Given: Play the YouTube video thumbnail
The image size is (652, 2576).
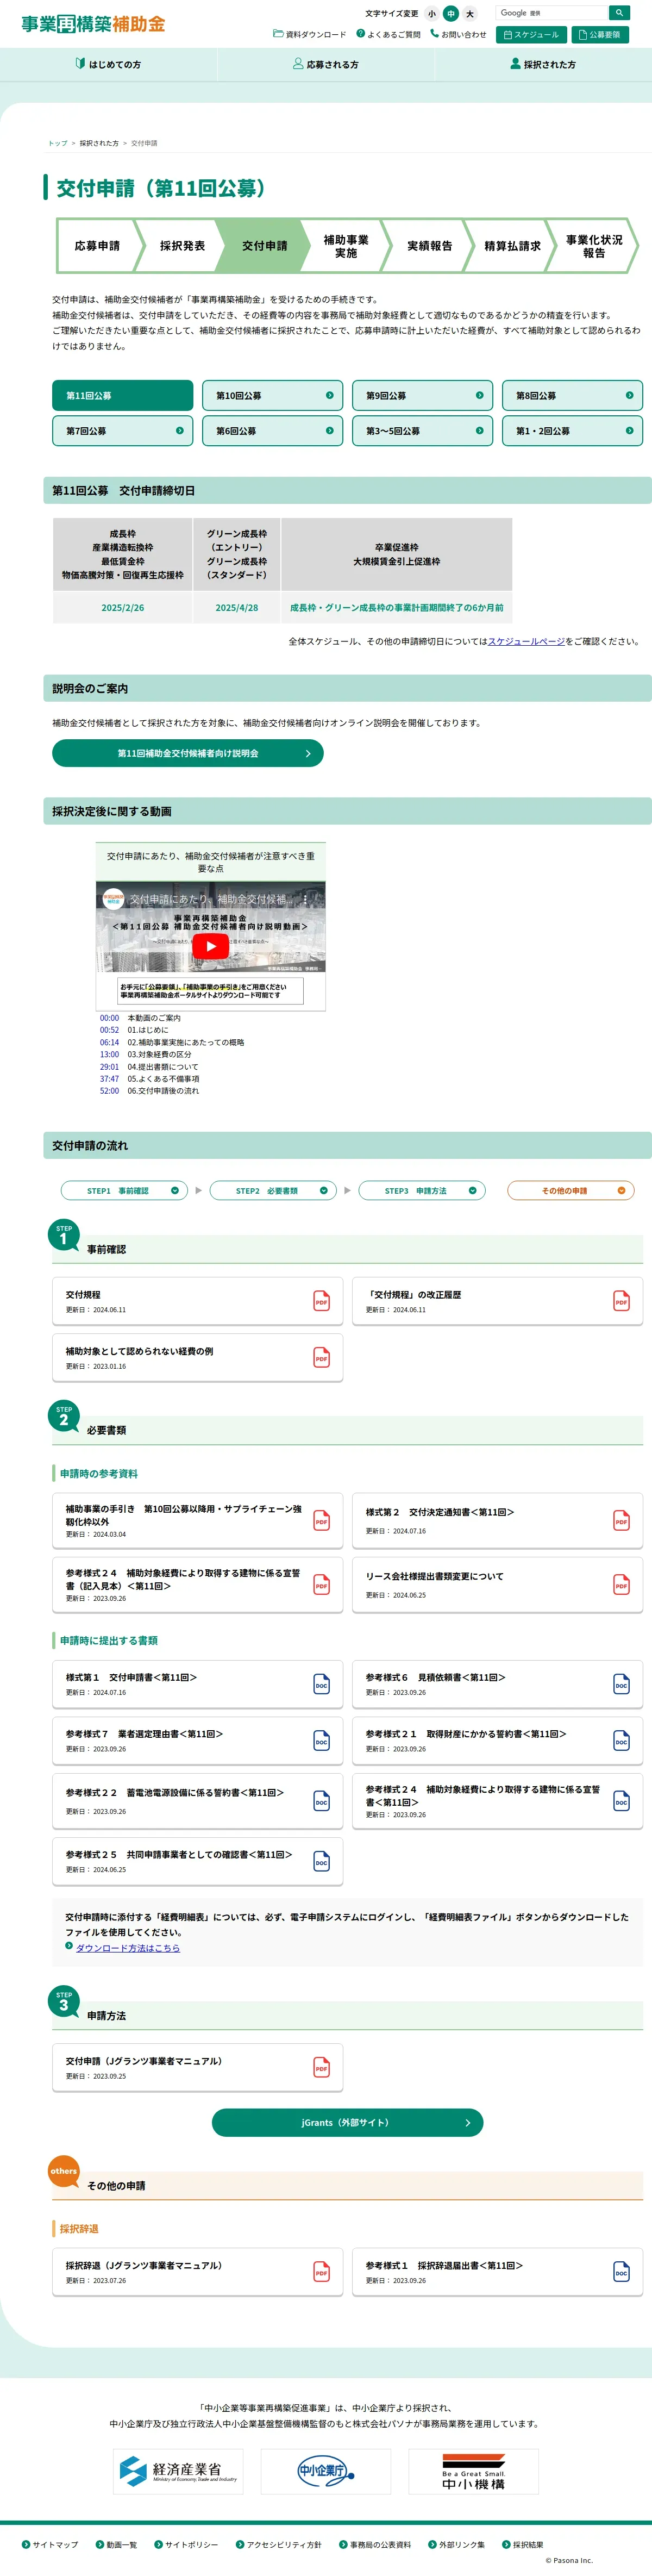Looking at the screenshot, I should (x=210, y=946).
